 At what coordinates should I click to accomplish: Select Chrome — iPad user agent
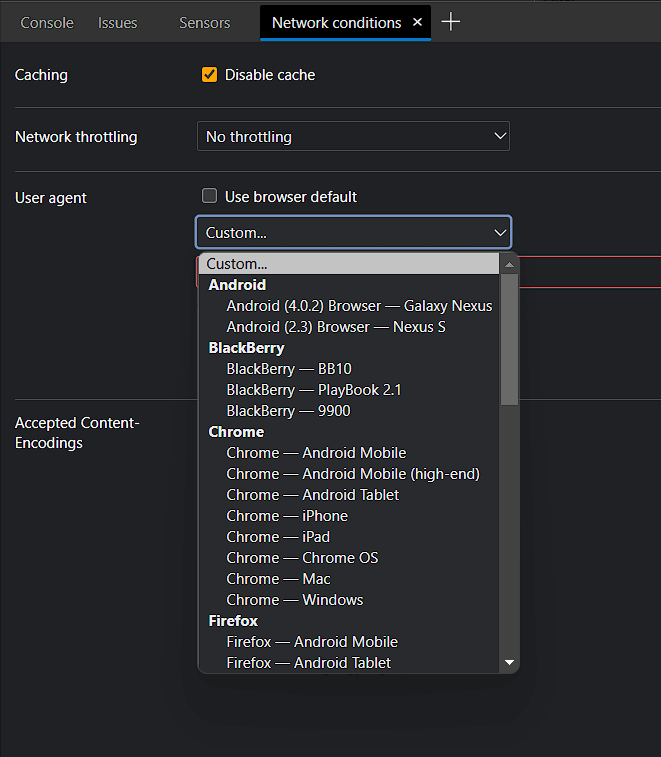278,537
